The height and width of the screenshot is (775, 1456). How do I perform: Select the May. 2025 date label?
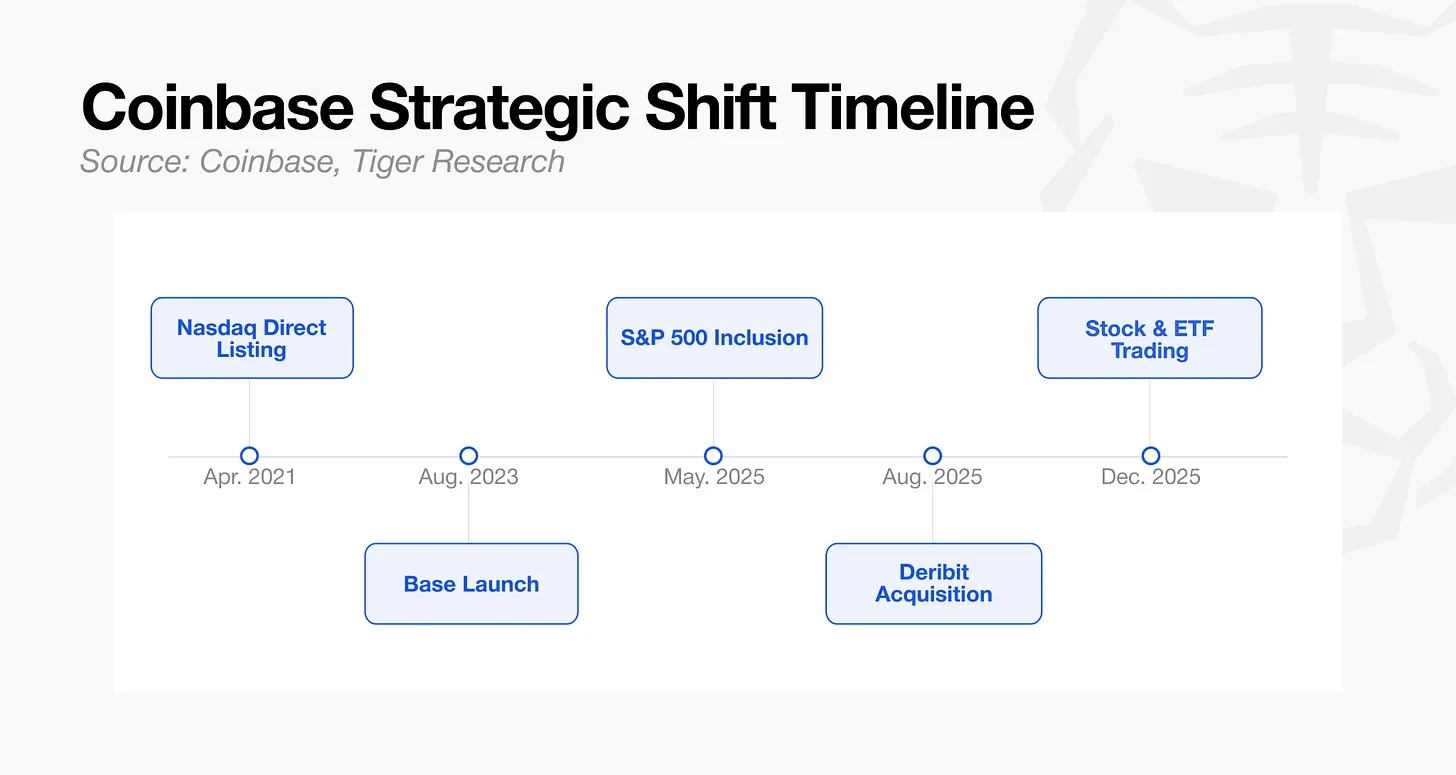714,477
